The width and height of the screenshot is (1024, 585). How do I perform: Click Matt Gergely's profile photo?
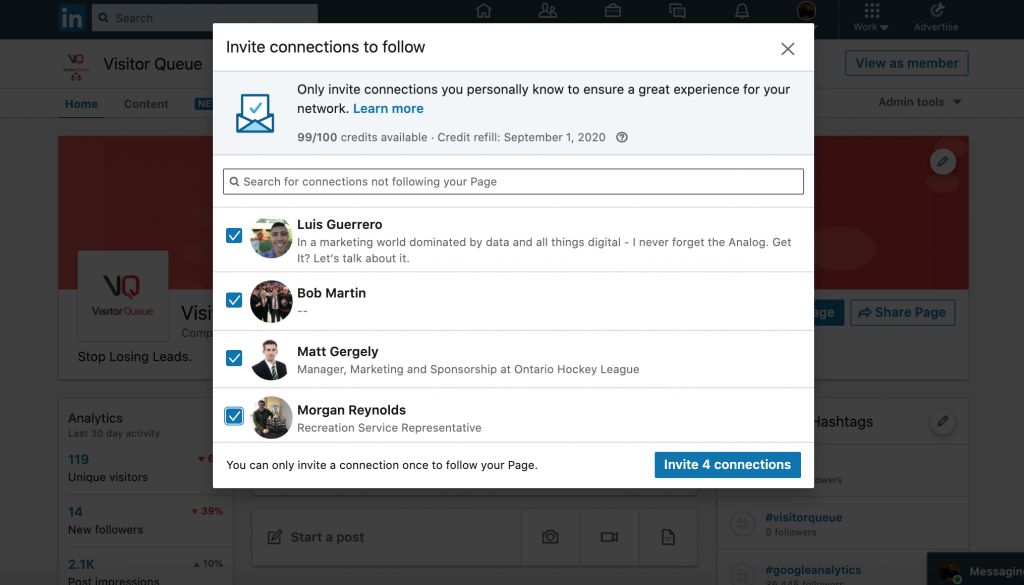click(x=271, y=360)
